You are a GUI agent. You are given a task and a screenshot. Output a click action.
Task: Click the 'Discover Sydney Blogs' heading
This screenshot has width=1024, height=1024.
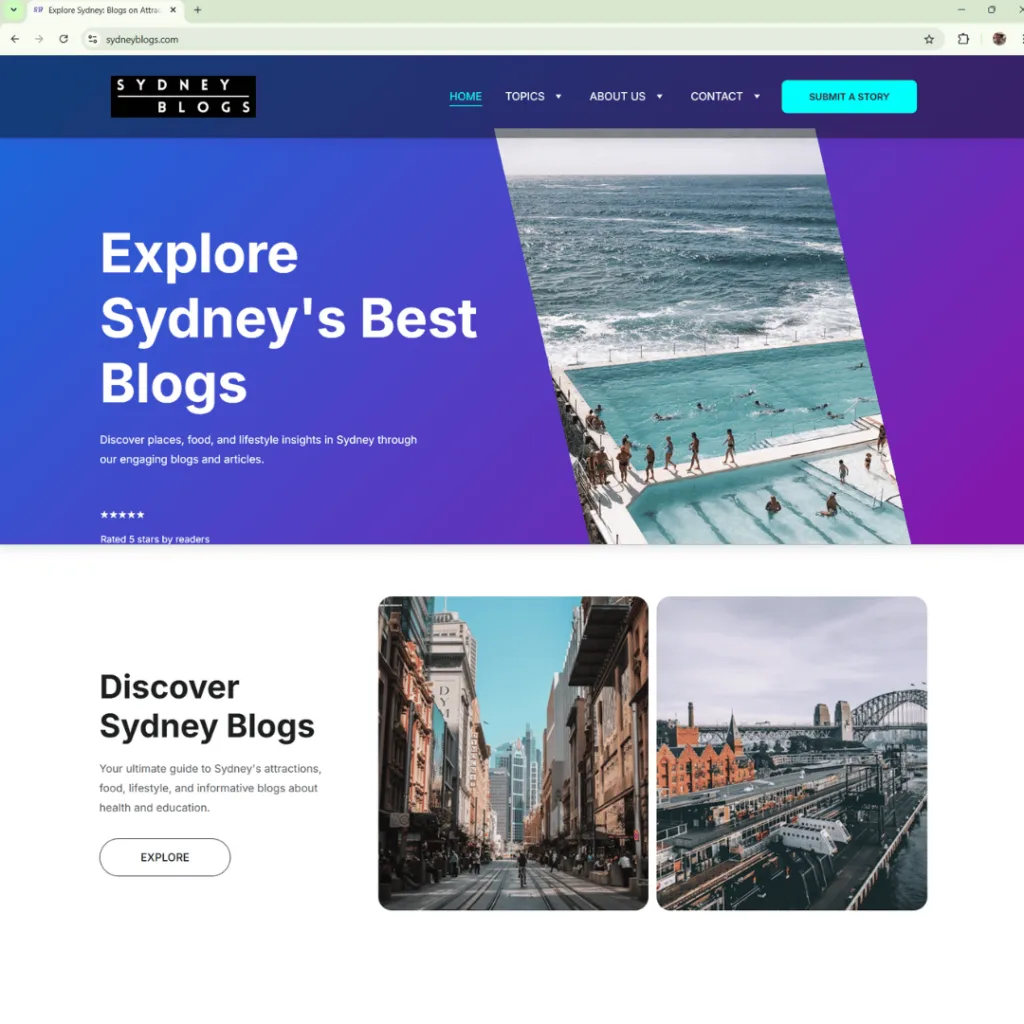click(x=206, y=706)
